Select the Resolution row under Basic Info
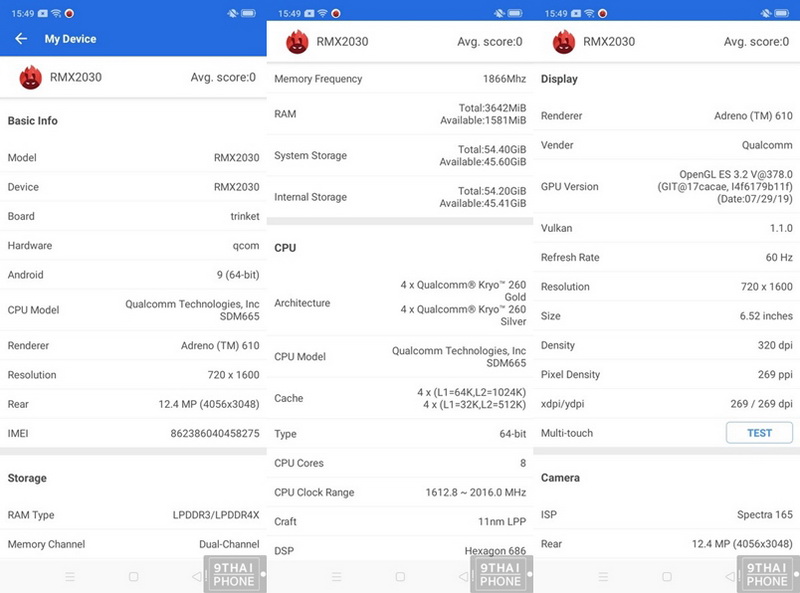Screen dimensions: 800x593 click(133, 375)
